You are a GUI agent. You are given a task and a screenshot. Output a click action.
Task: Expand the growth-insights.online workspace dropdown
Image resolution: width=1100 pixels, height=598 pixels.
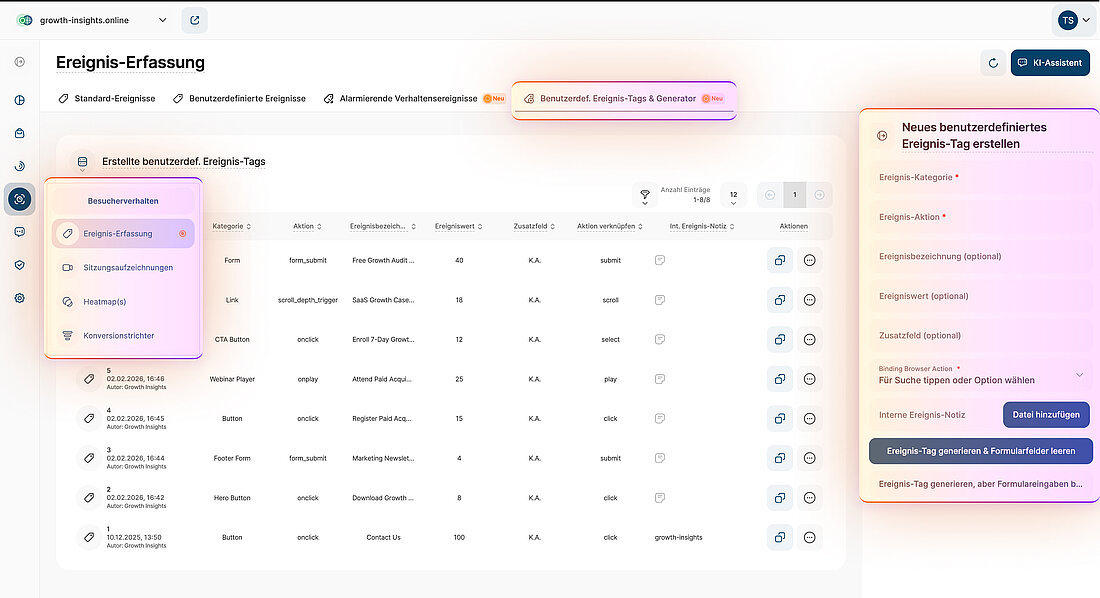pyautogui.click(x=163, y=19)
